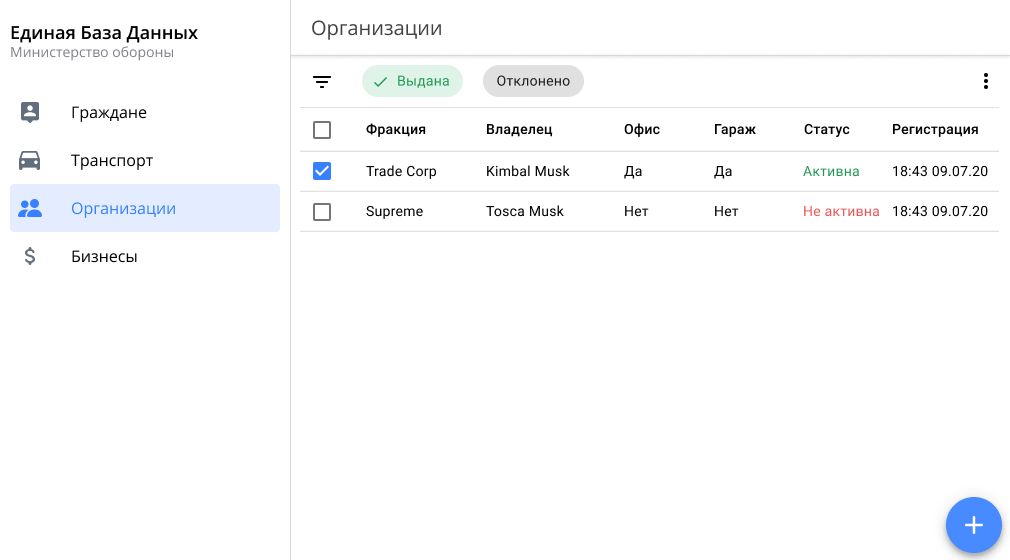Click the checkmark in Выдана chip
This screenshot has height=560, width=1010.
(380, 82)
